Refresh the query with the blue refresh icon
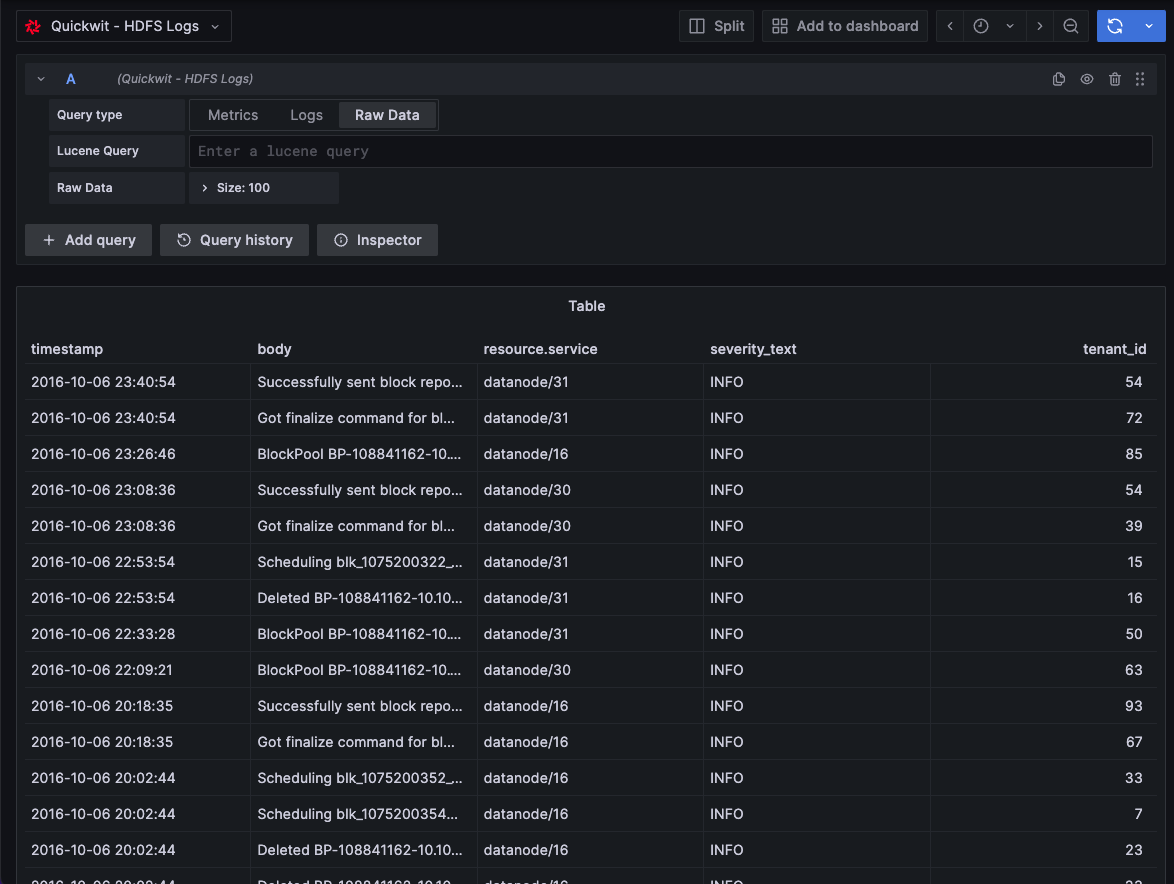Image resolution: width=1174 pixels, height=884 pixels. pyautogui.click(x=1113, y=26)
